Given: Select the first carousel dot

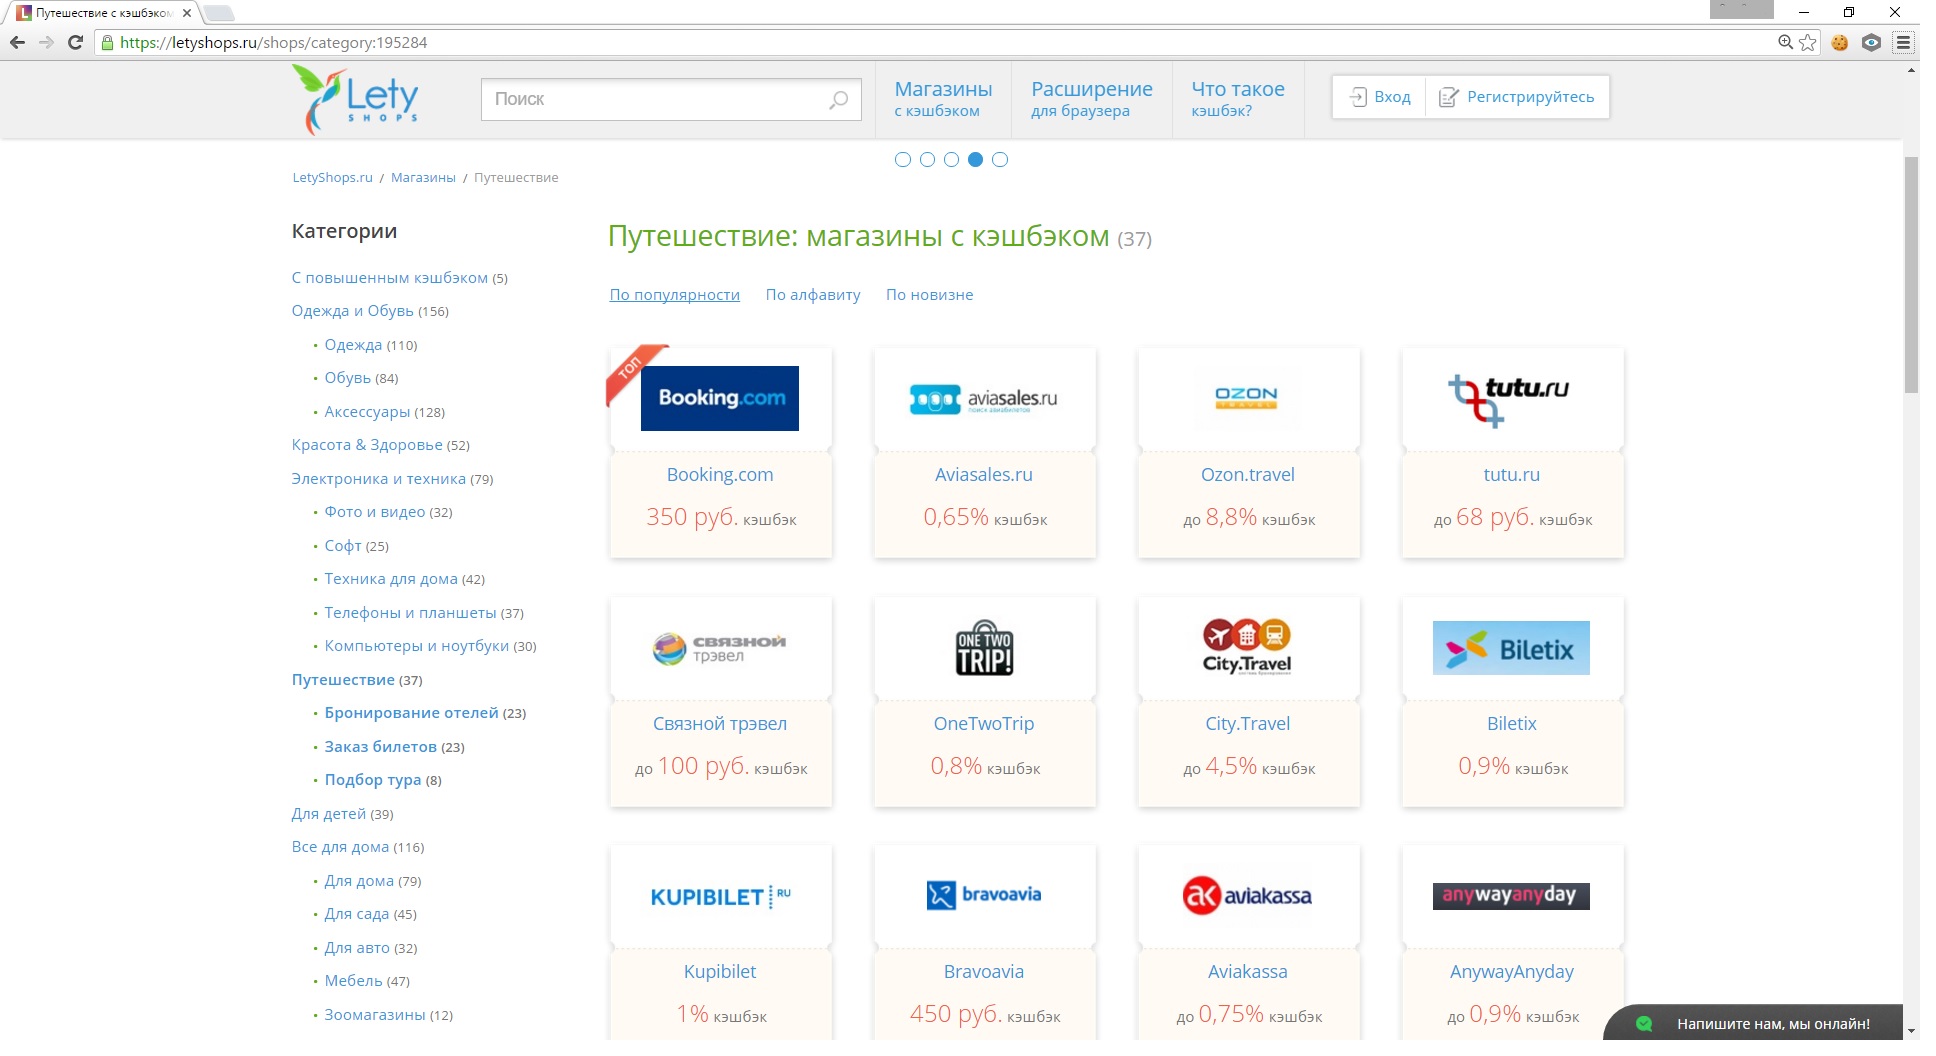Looking at the screenshot, I should coord(903,159).
